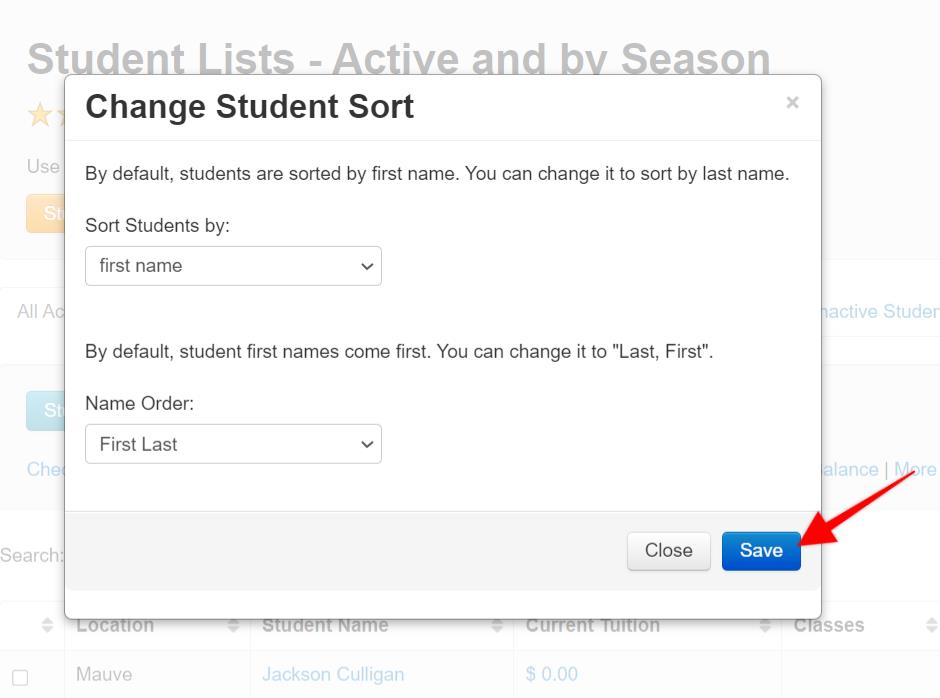Open the Name Order dropdown
The height and width of the screenshot is (698, 940).
[x=233, y=444]
